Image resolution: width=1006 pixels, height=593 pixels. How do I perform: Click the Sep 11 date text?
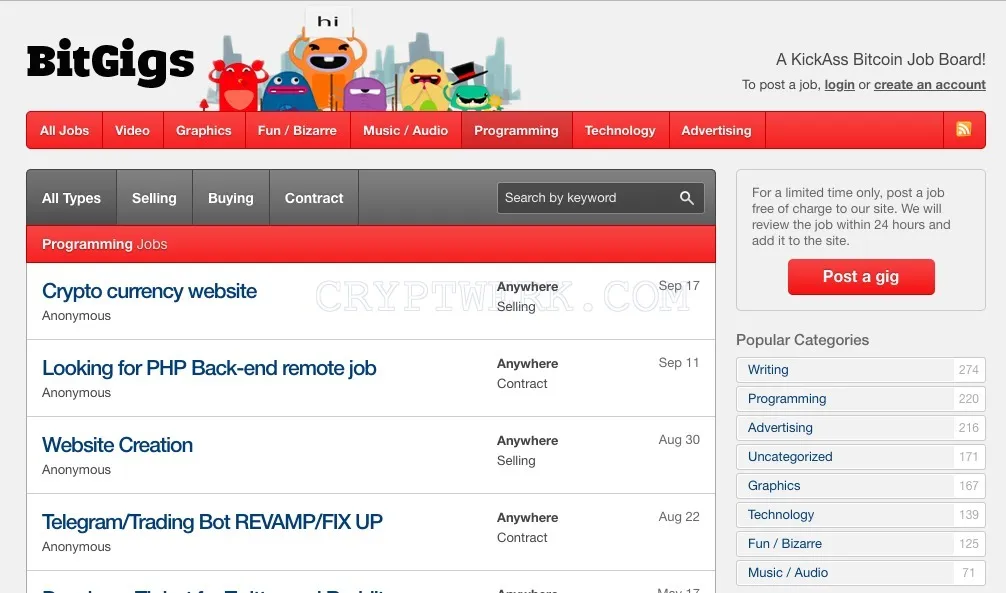tap(679, 363)
